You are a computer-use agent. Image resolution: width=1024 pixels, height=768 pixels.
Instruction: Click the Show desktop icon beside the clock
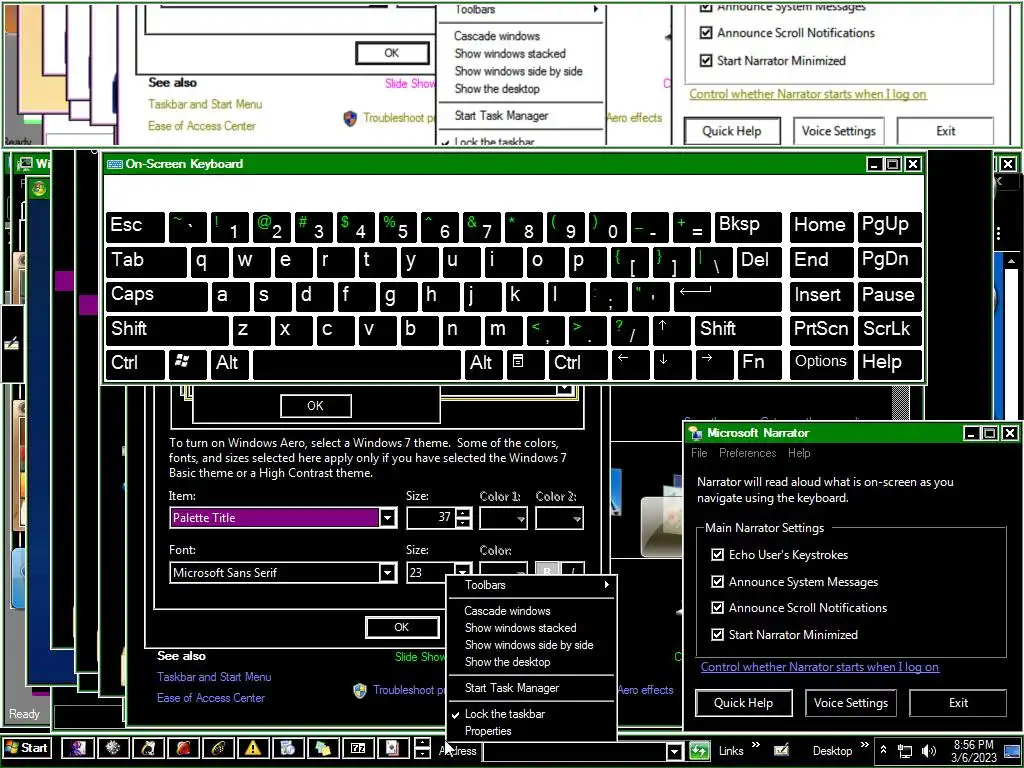[1012, 751]
